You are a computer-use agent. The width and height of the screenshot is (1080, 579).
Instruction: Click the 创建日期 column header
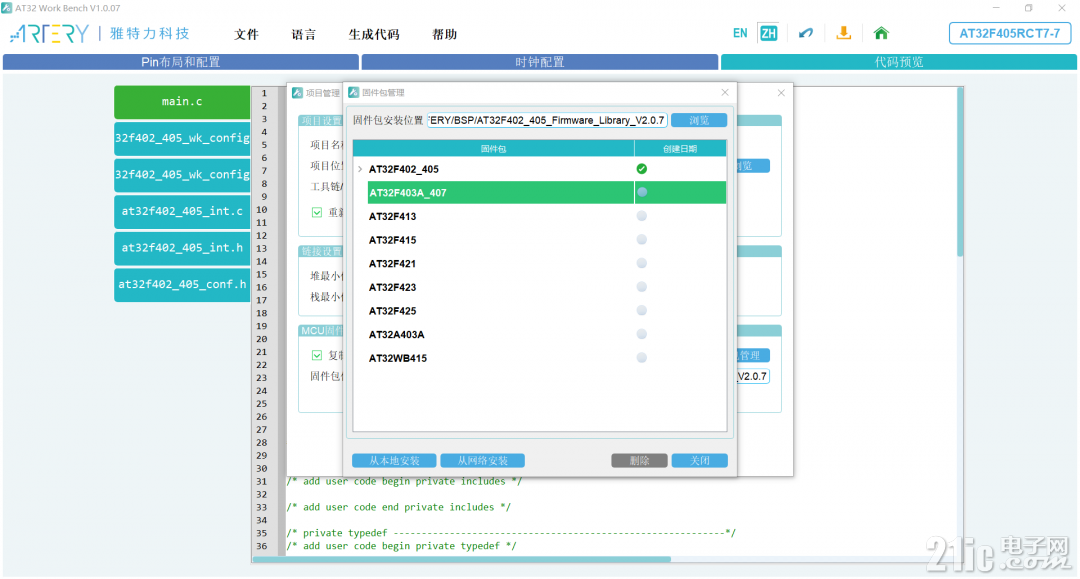[x=681, y=149]
